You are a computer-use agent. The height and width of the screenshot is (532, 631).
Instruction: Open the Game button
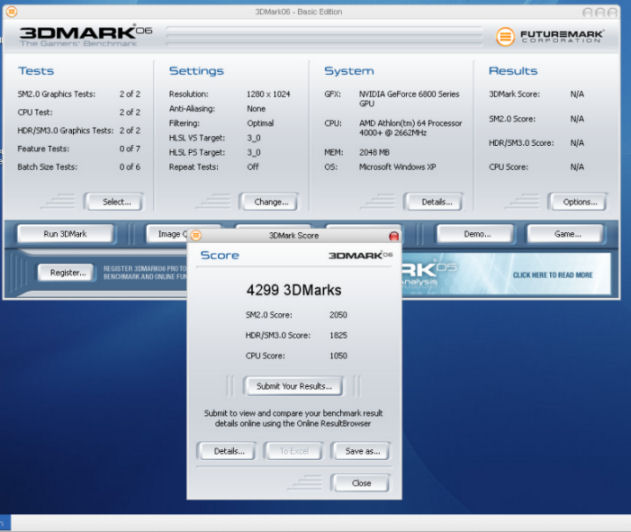click(565, 234)
